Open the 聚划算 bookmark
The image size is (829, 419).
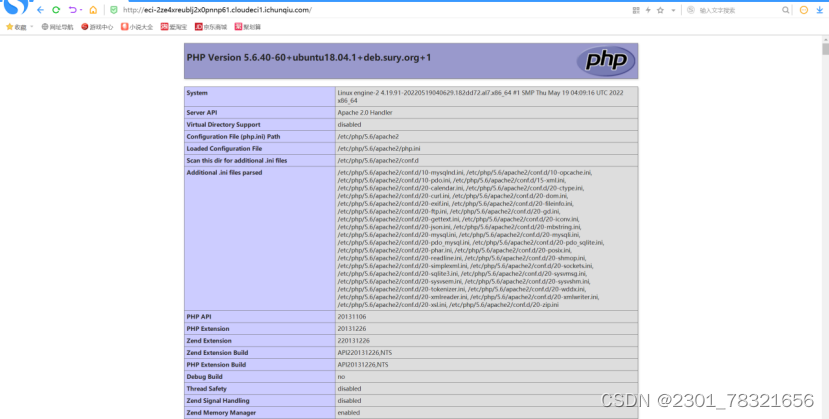tap(247, 26)
